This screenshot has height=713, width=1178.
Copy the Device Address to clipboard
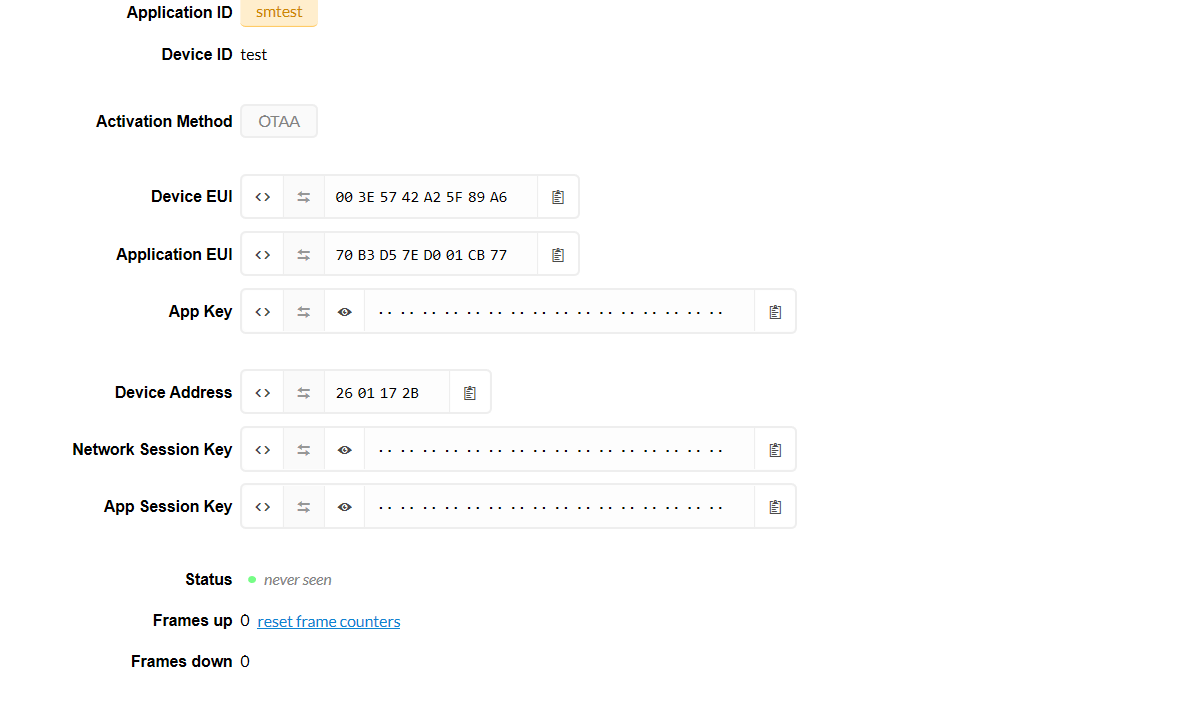point(470,393)
